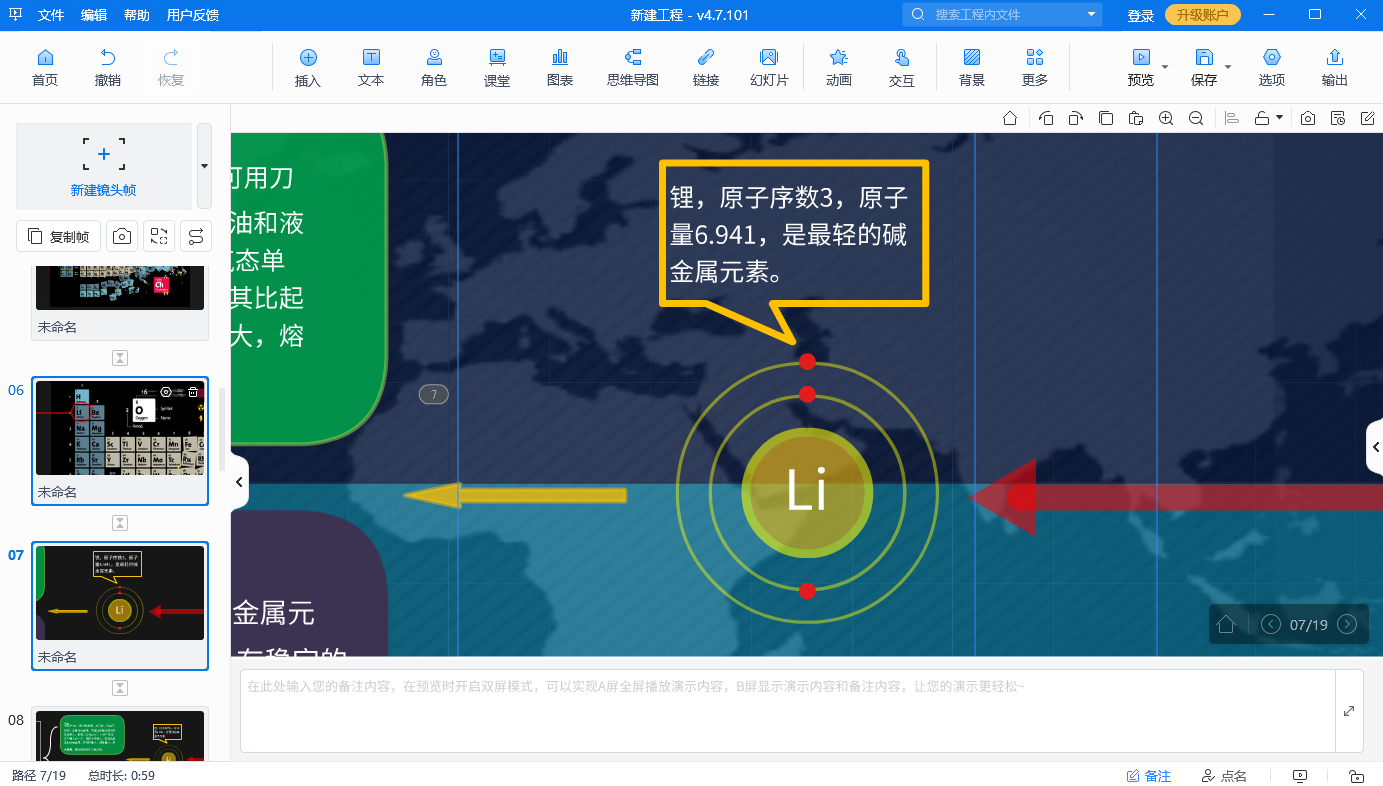Open frame 06 settings hexagon icon
Screen dimensions: 1383x786
(x=166, y=393)
